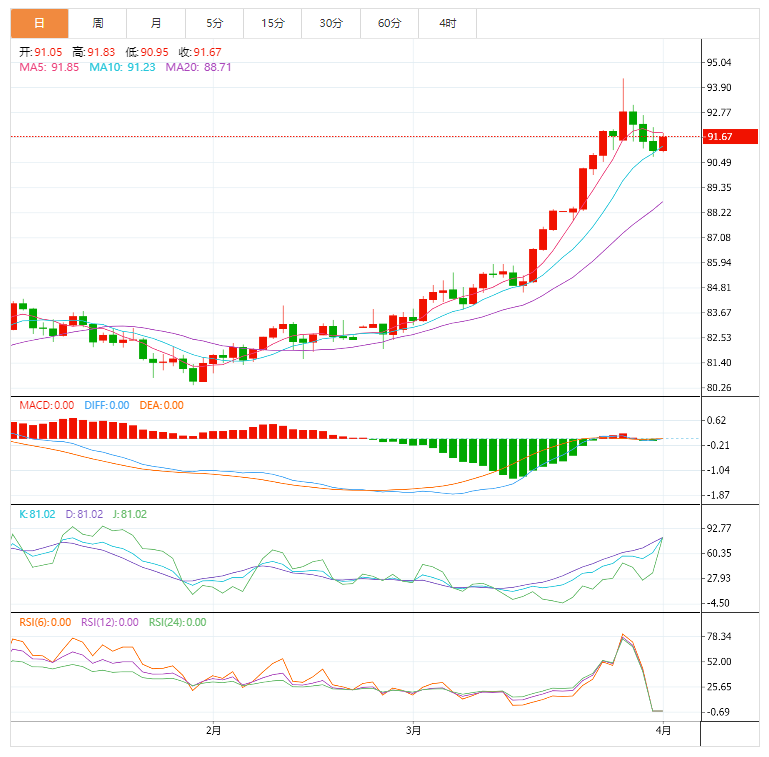
Task: Open the 4时 timeframe tab
Action: pos(448,23)
